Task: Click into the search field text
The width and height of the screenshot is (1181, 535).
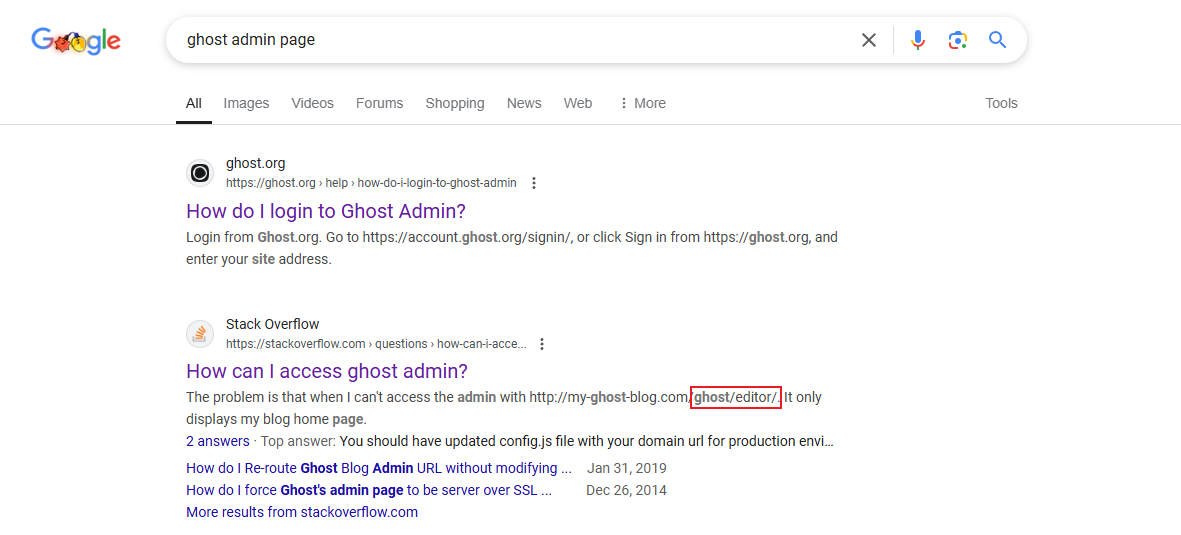Action: point(251,40)
